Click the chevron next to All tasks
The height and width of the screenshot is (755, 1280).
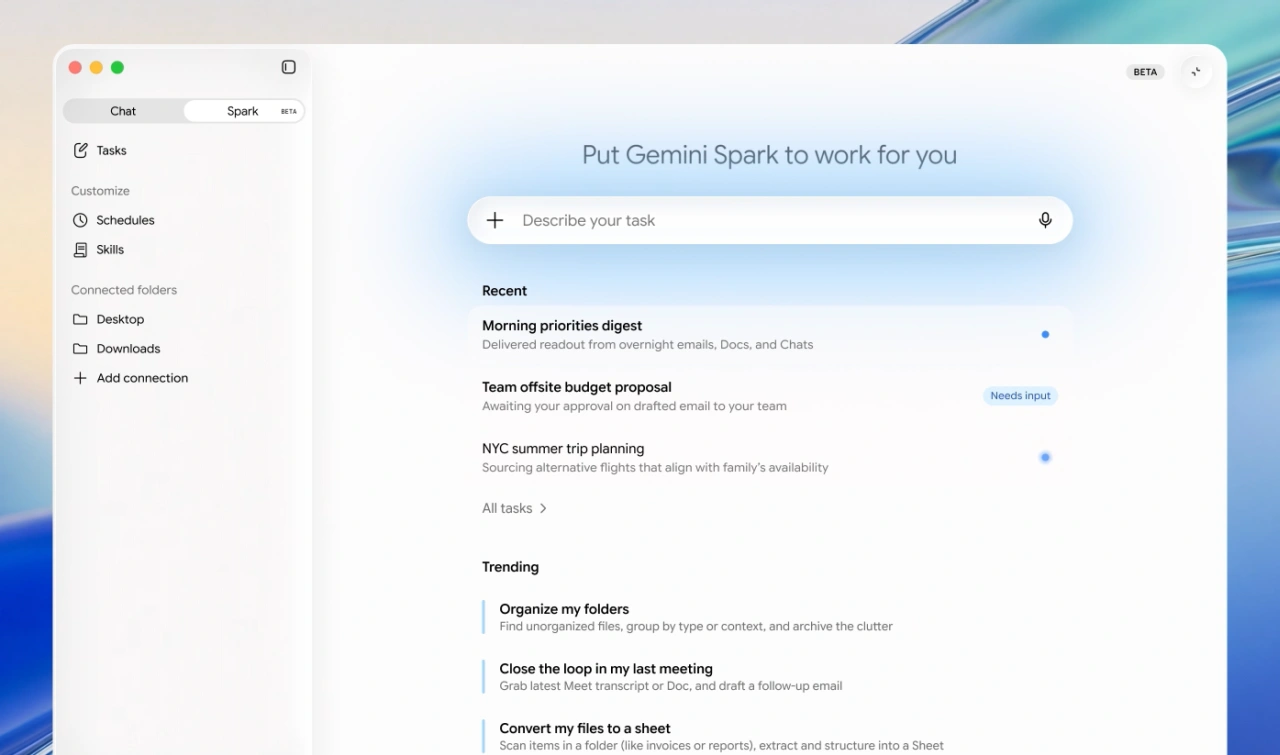543,508
